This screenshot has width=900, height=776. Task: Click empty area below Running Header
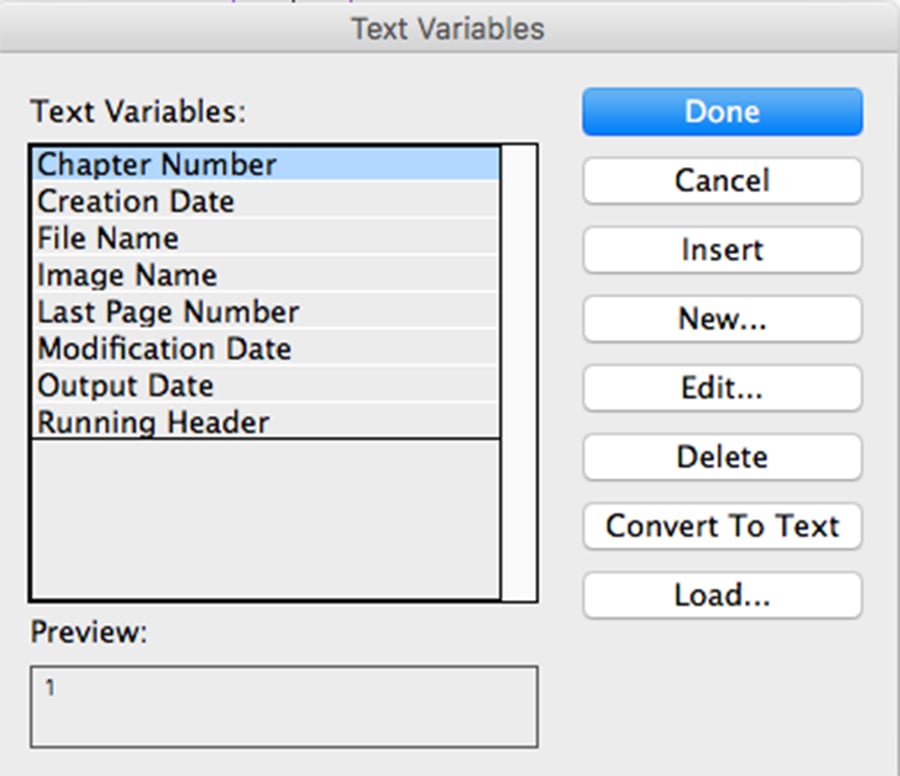[265, 518]
